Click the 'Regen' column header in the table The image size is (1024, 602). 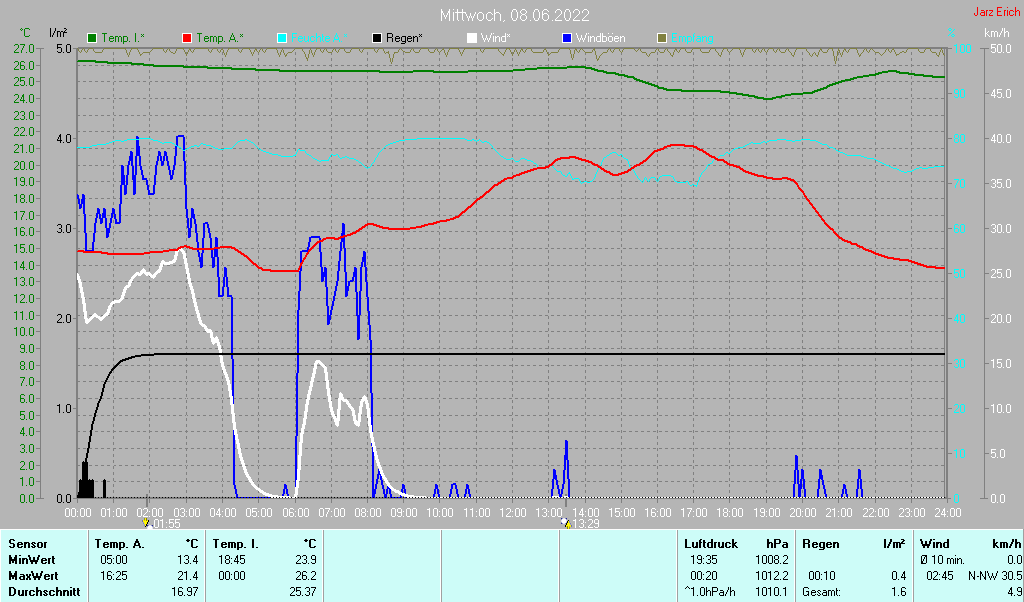[821, 544]
